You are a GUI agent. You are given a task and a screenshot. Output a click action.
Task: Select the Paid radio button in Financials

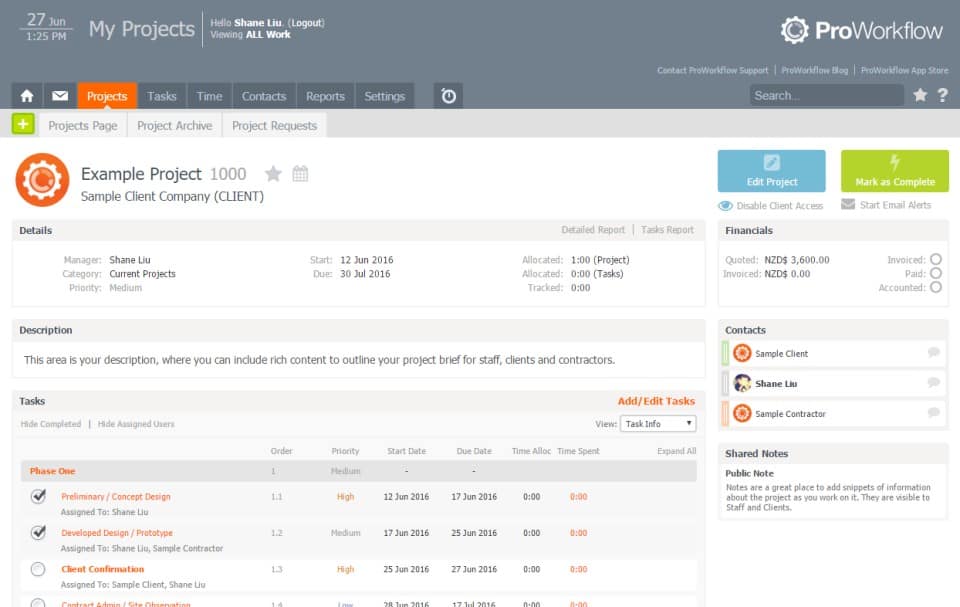pyautogui.click(x=935, y=273)
